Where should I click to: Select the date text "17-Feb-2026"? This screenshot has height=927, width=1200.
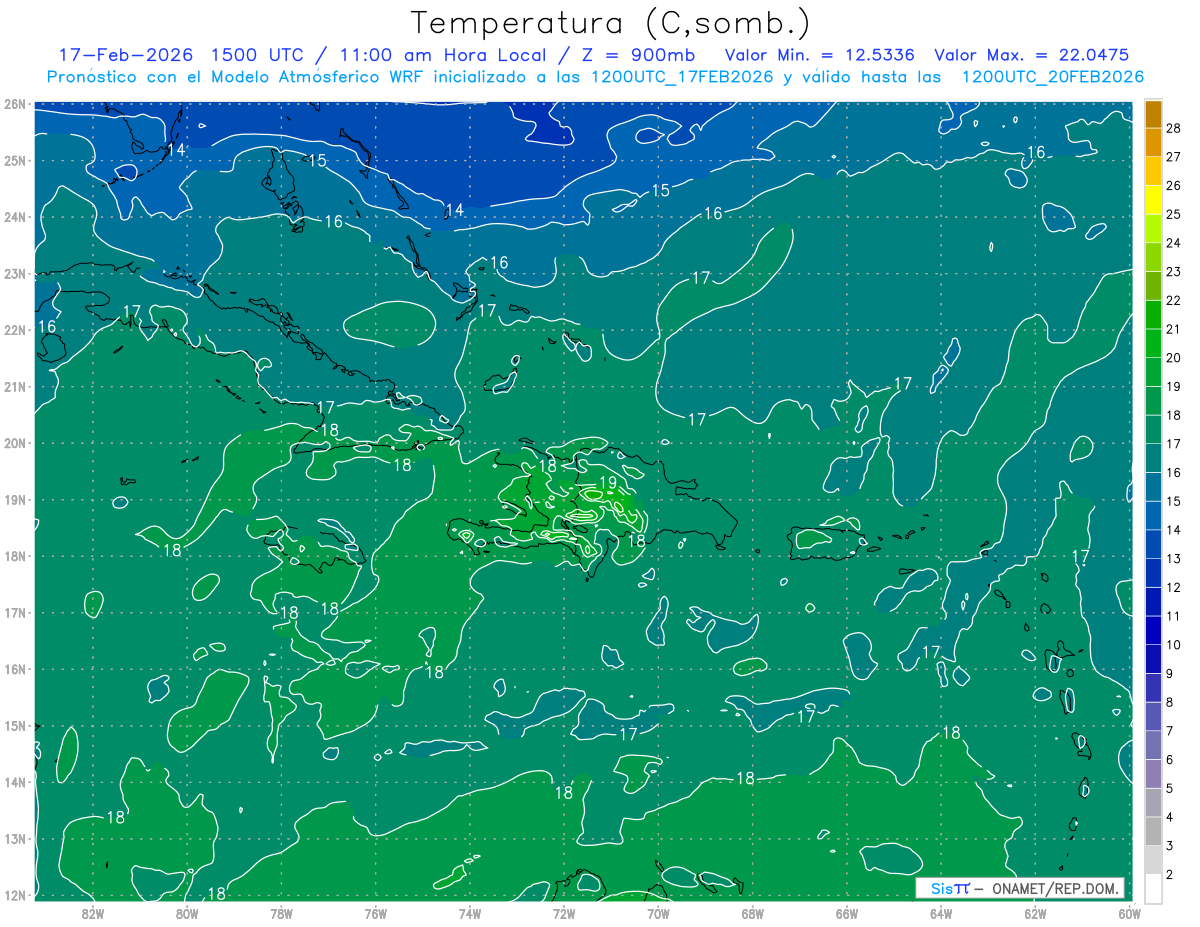127,55
